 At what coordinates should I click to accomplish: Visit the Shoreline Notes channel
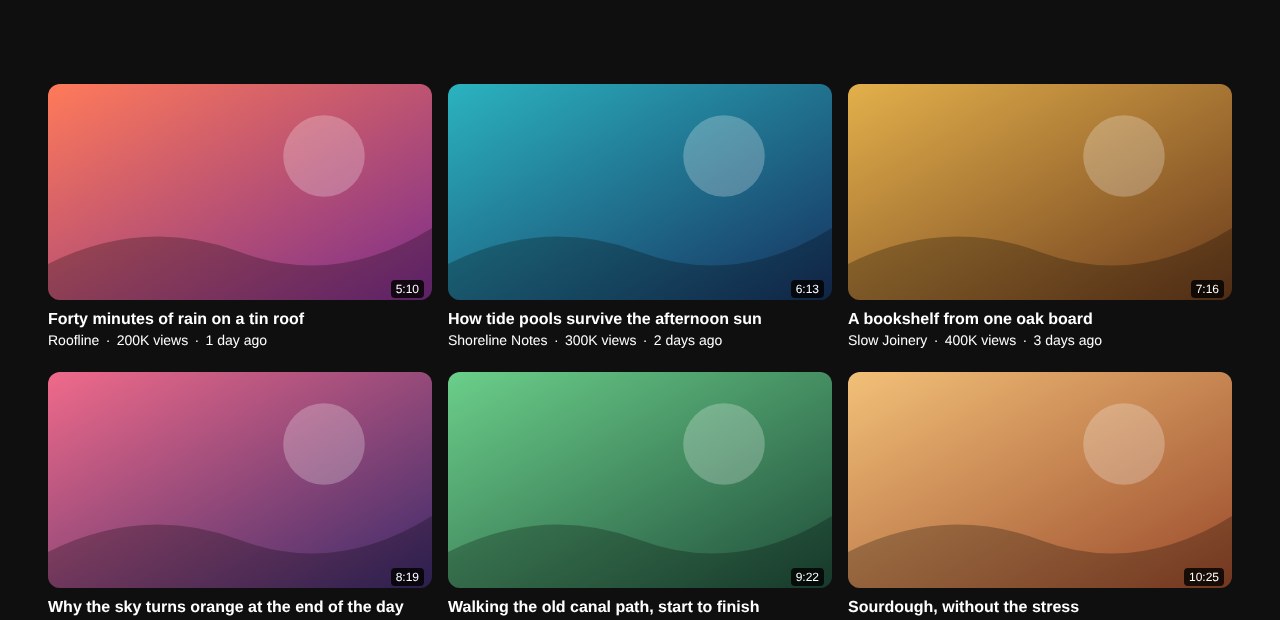click(498, 341)
